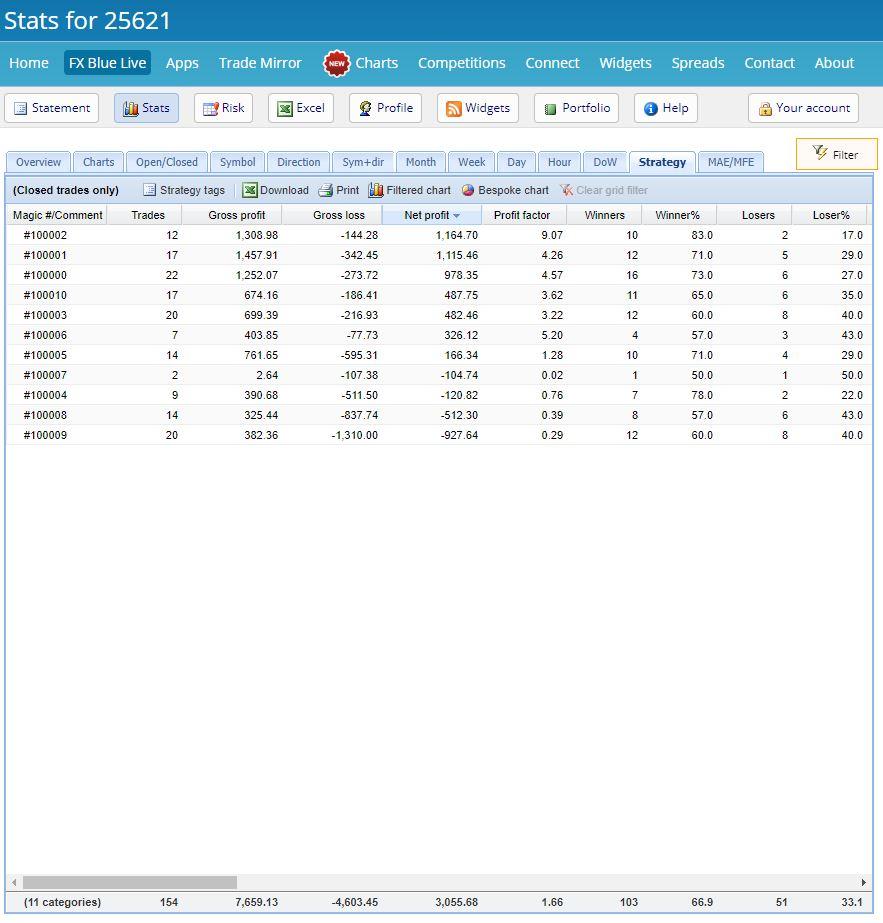Click the Your account button label
883x923 pixels.
click(x=813, y=108)
